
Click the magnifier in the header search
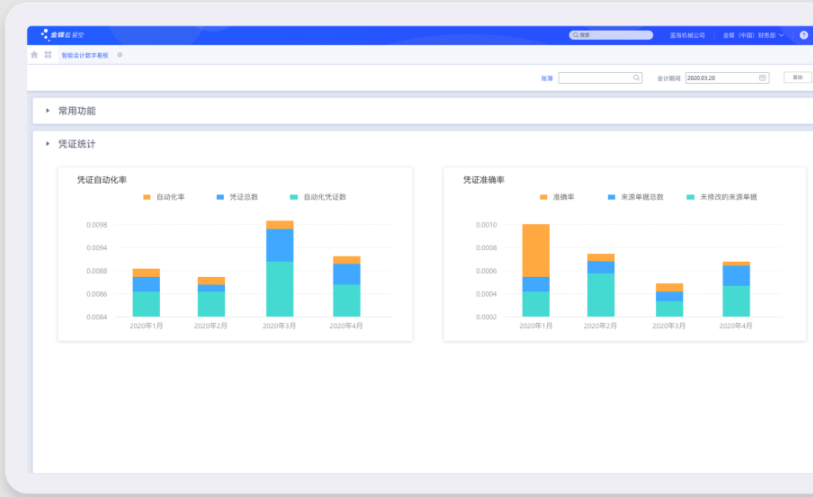click(576, 35)
